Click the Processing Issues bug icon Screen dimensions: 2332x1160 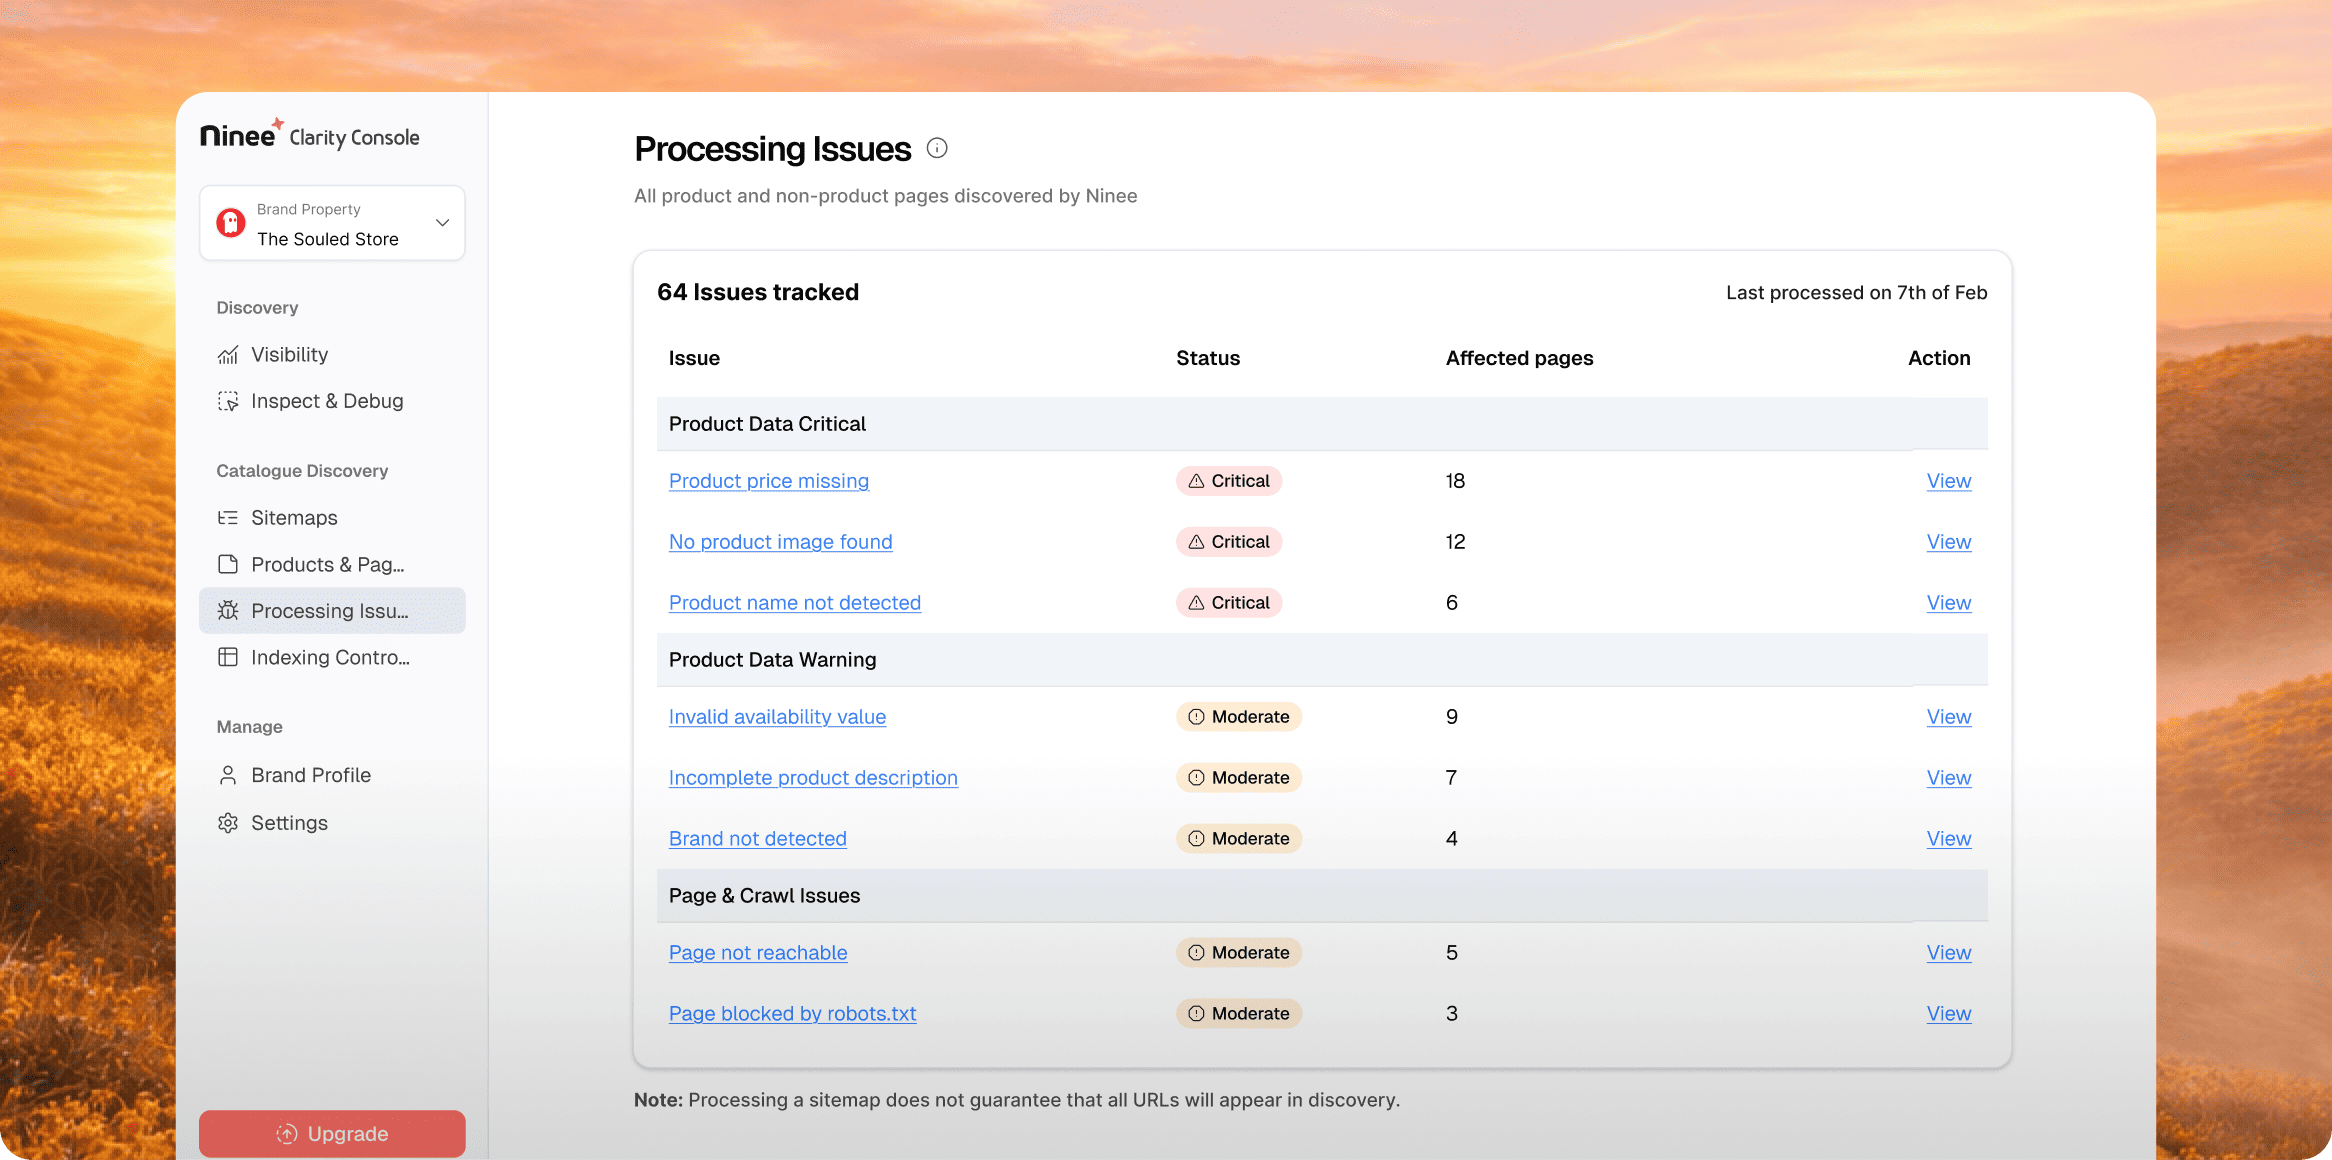[228, 610]
